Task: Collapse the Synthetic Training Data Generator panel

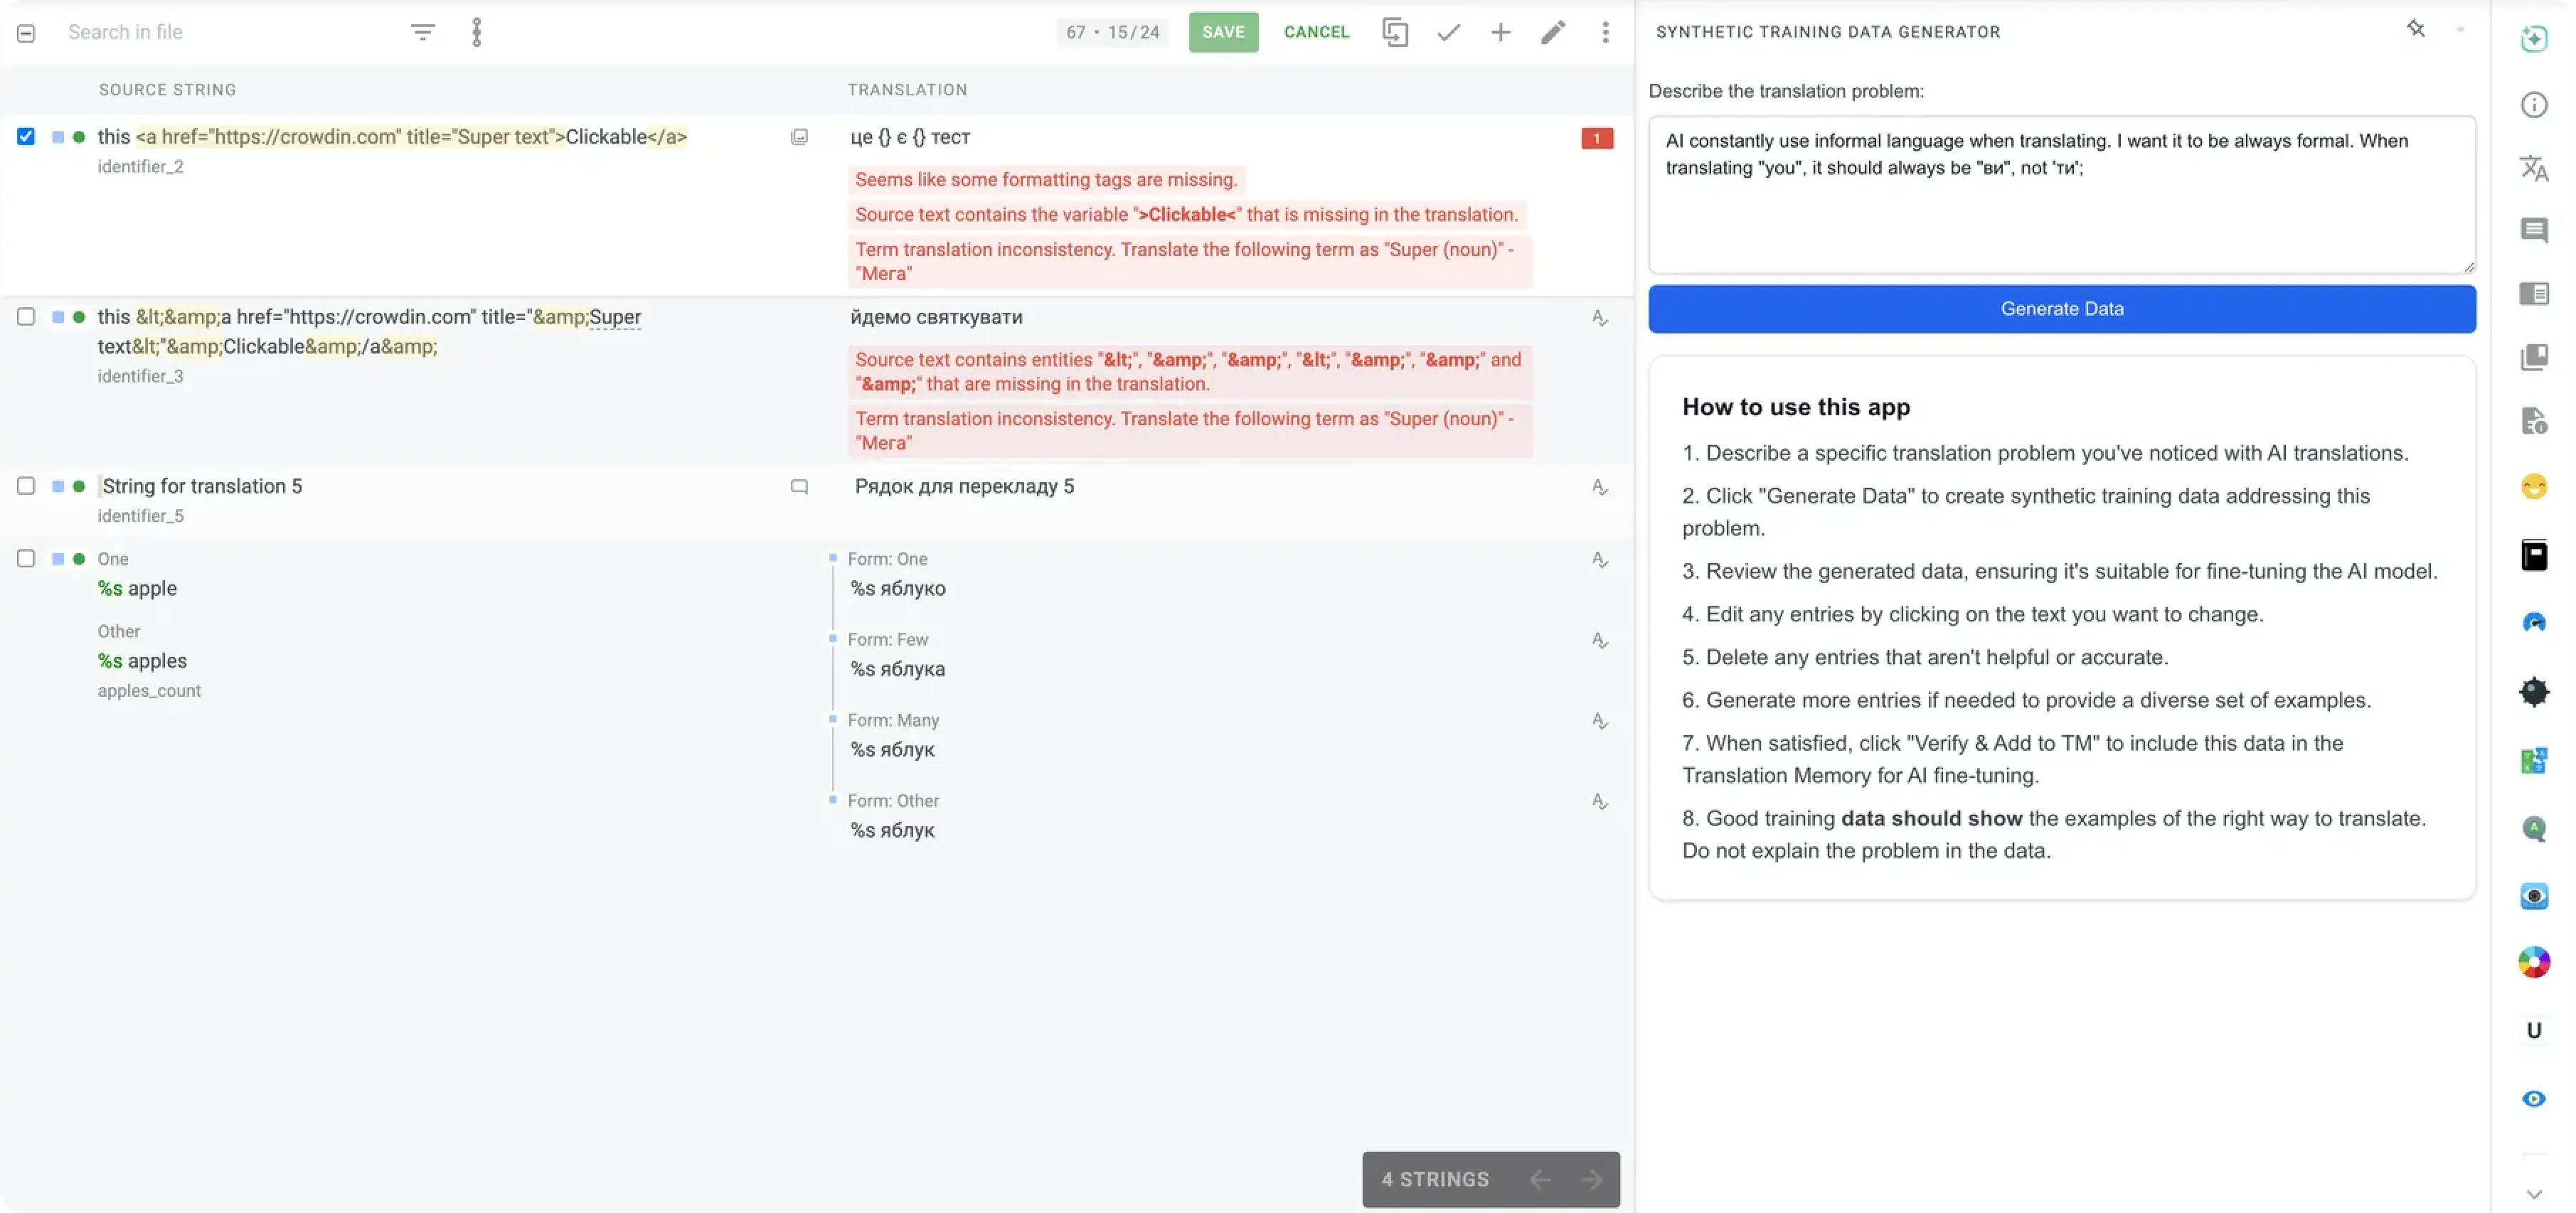Action: pyautogui.click(x=2459, y=29)
